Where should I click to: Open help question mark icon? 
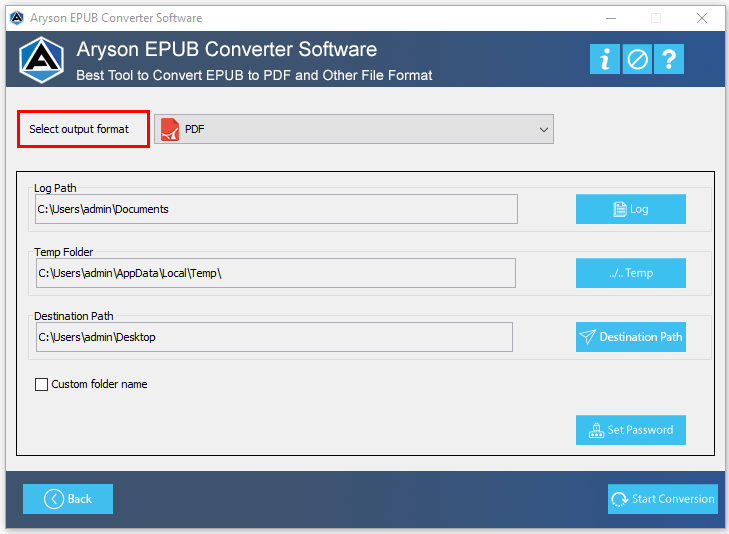pos(669,59)
